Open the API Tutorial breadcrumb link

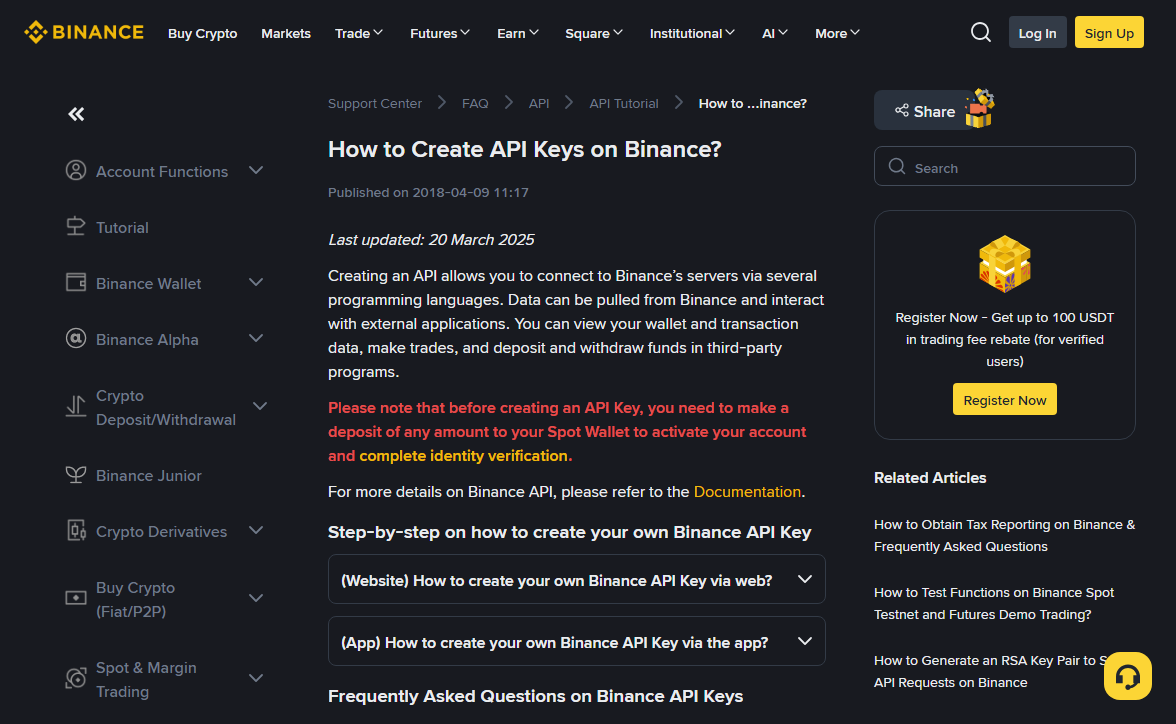(x=623, y=104)
